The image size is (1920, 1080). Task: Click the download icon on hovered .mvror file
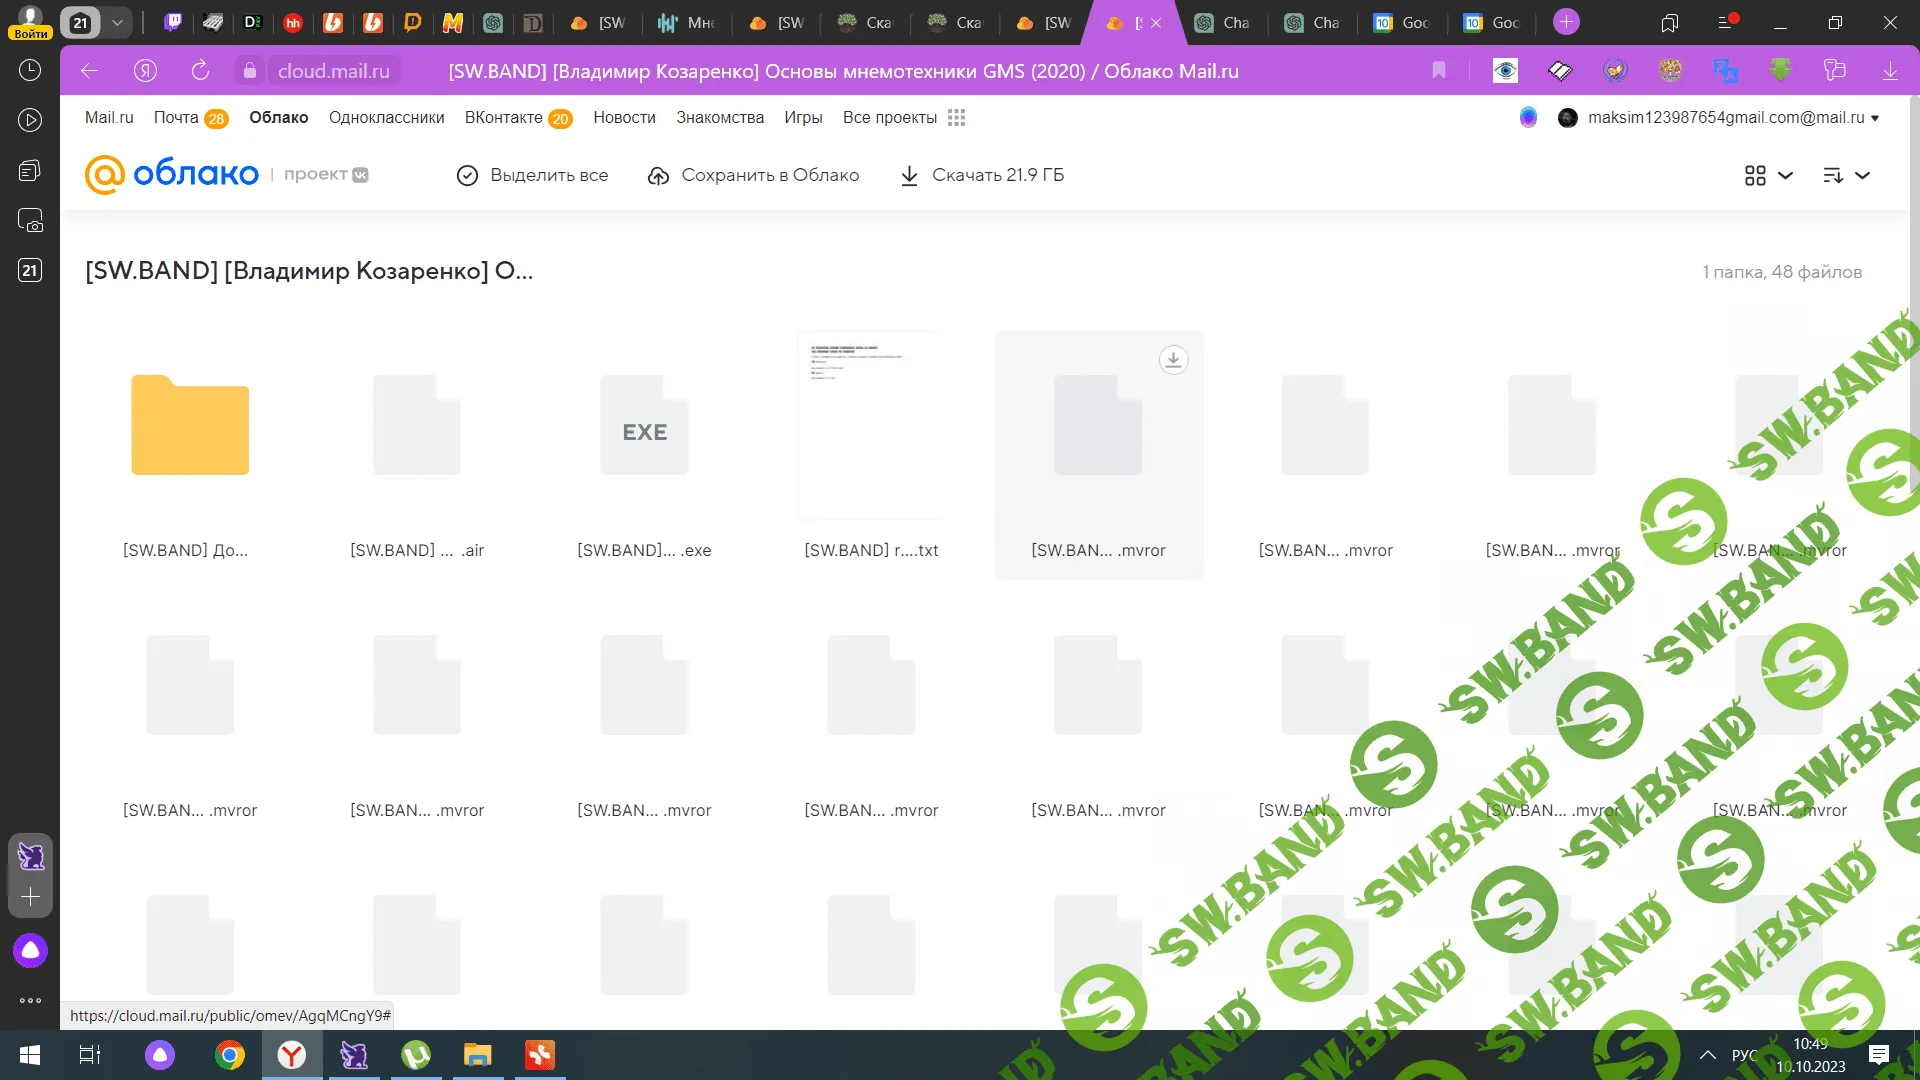tap(1173, 360)
